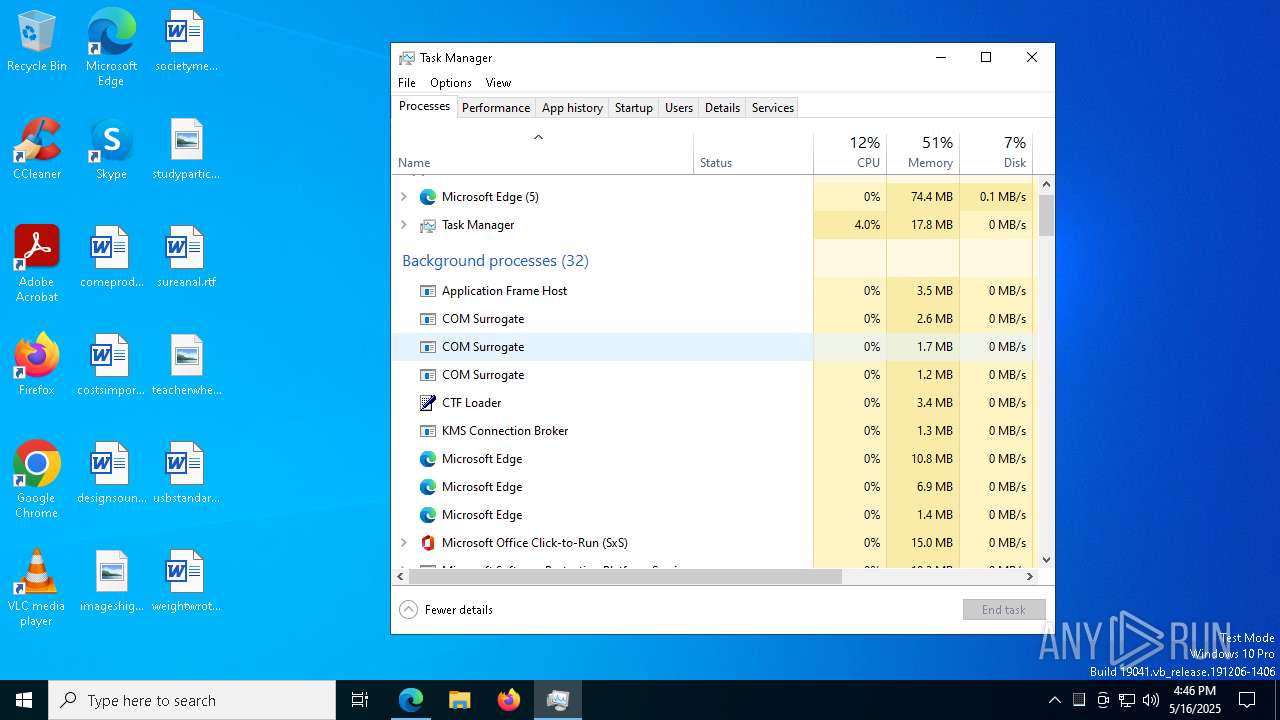1280x720 pixels.
Task: Click in the taskbar search box
Action: [192, 700]
